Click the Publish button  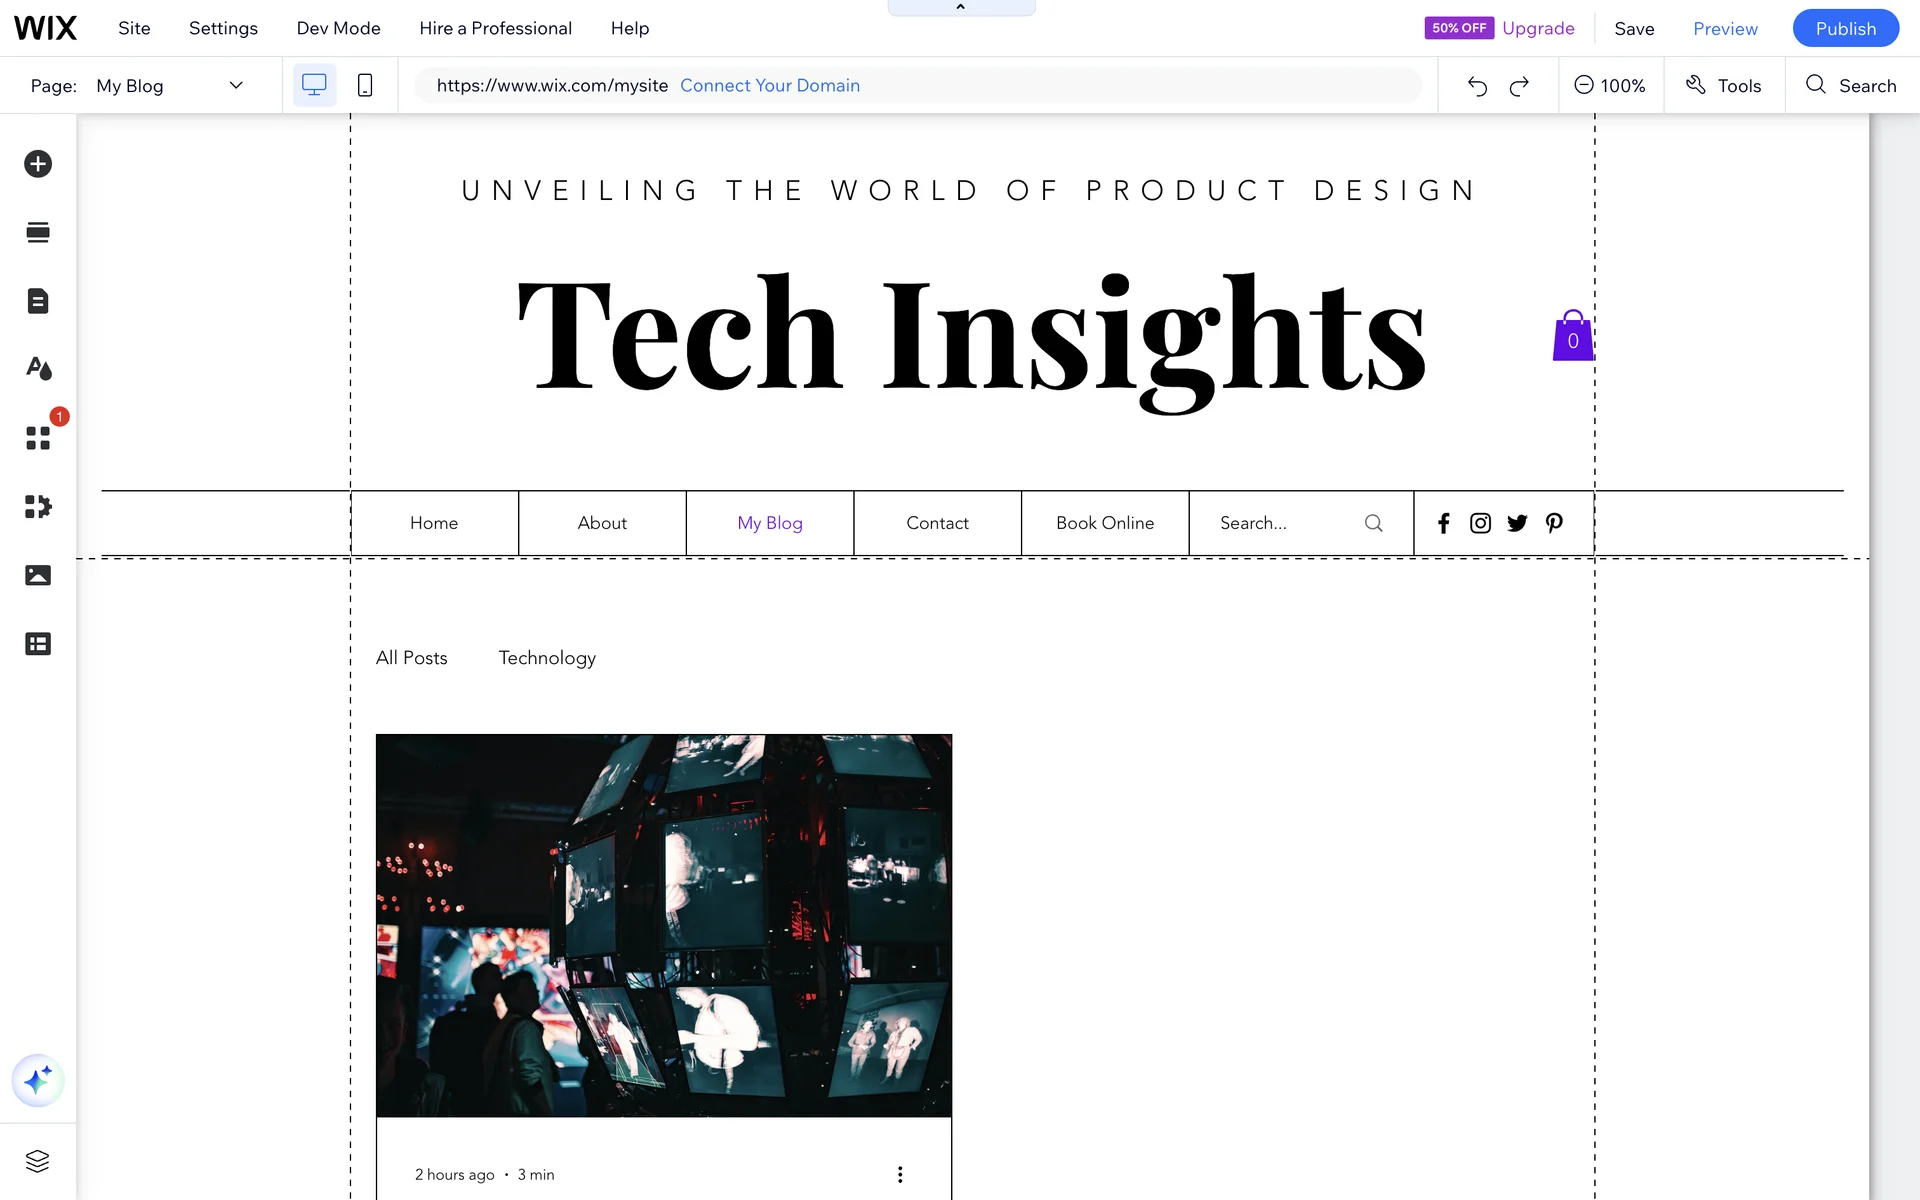[1845, 28]
